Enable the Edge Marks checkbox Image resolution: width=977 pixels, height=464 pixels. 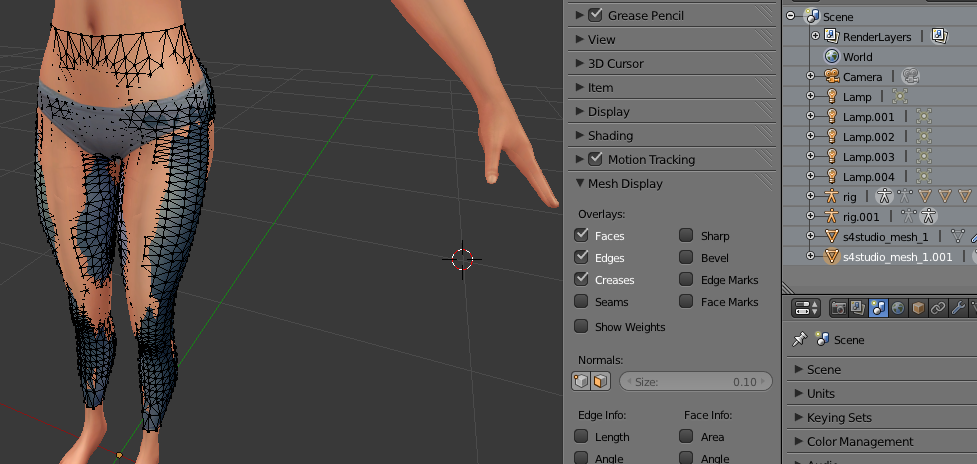coord(686,279)
